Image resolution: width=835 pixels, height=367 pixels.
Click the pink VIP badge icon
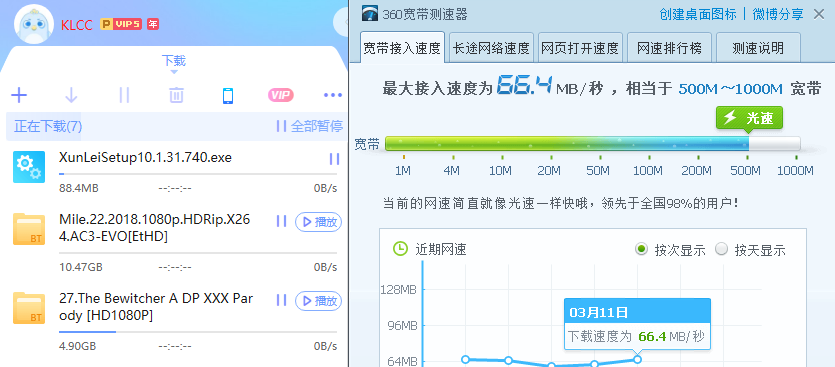281,95
